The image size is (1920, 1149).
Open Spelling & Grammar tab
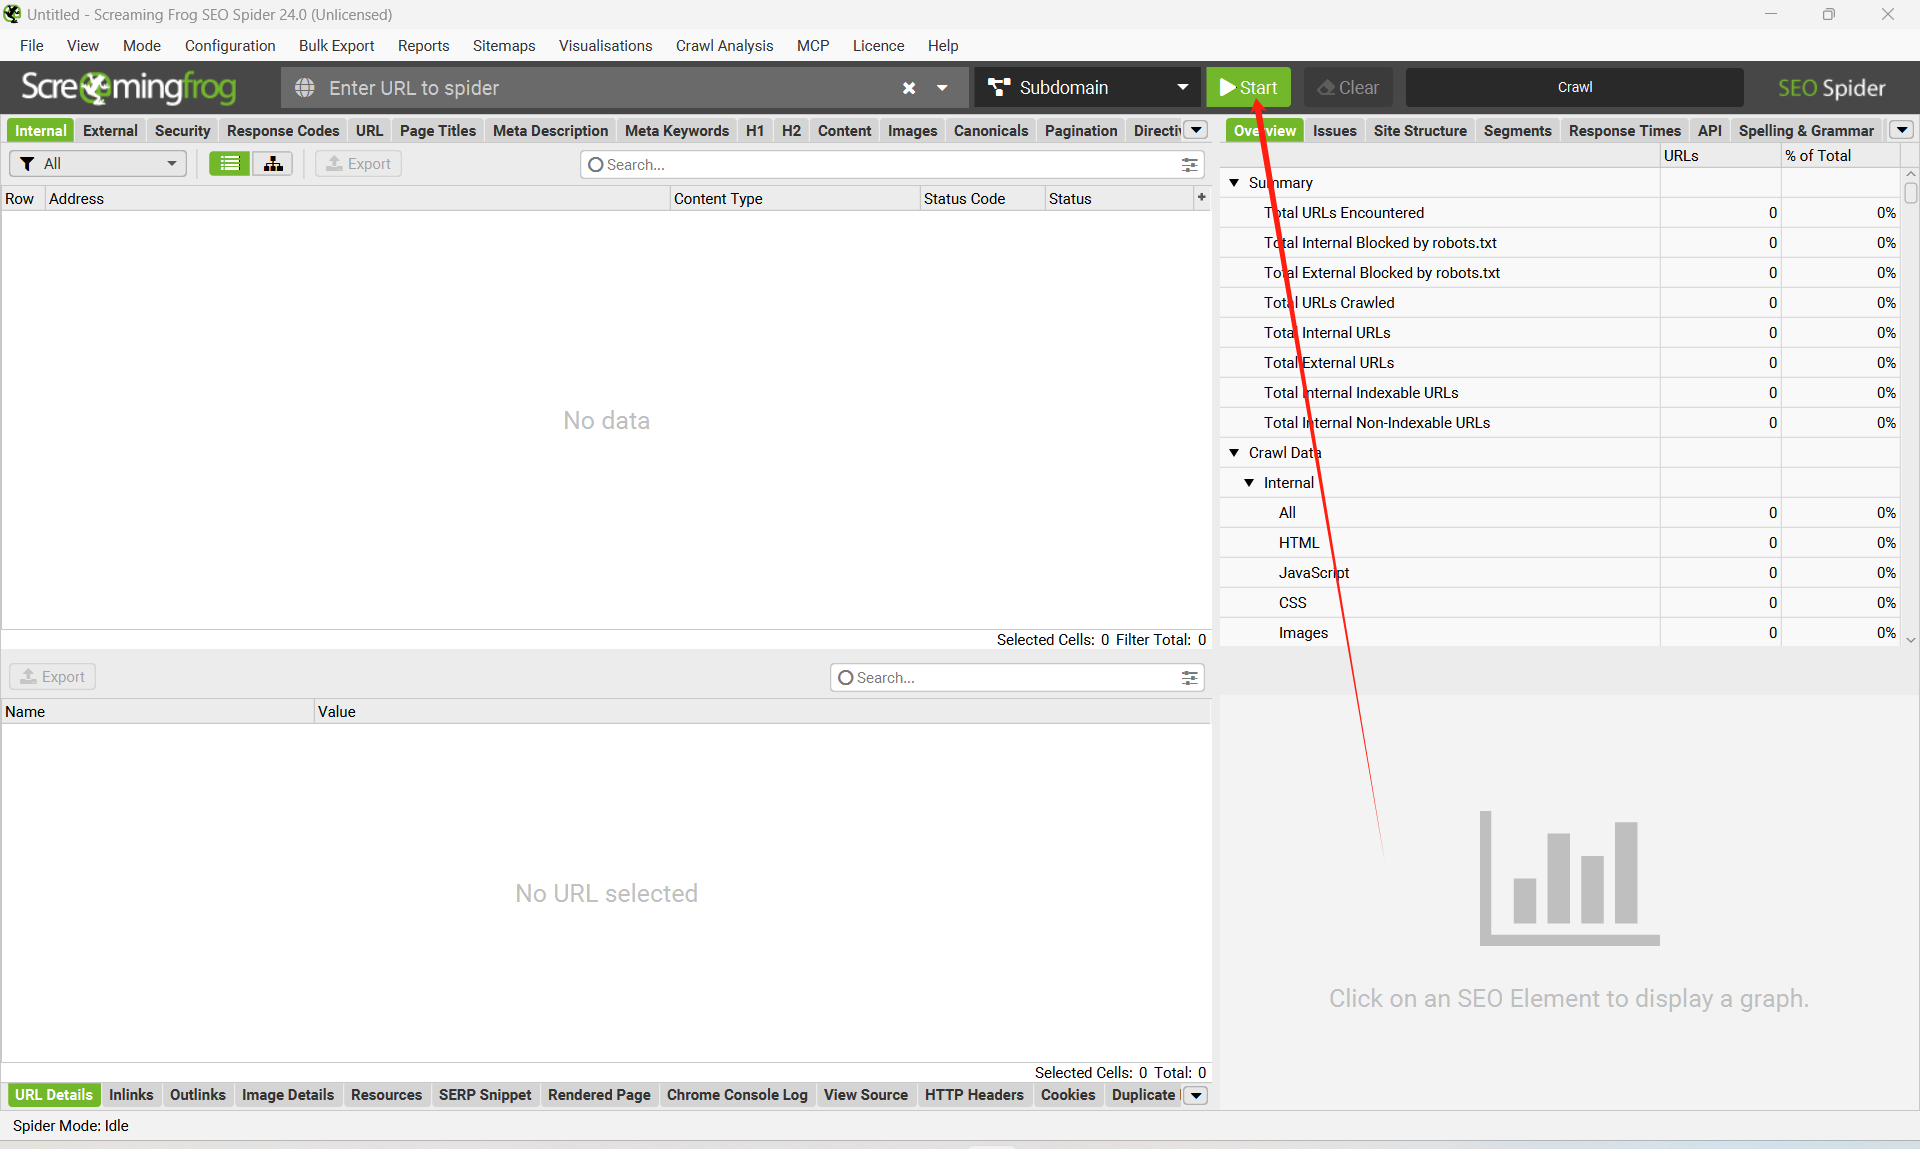coord(1806,131)
